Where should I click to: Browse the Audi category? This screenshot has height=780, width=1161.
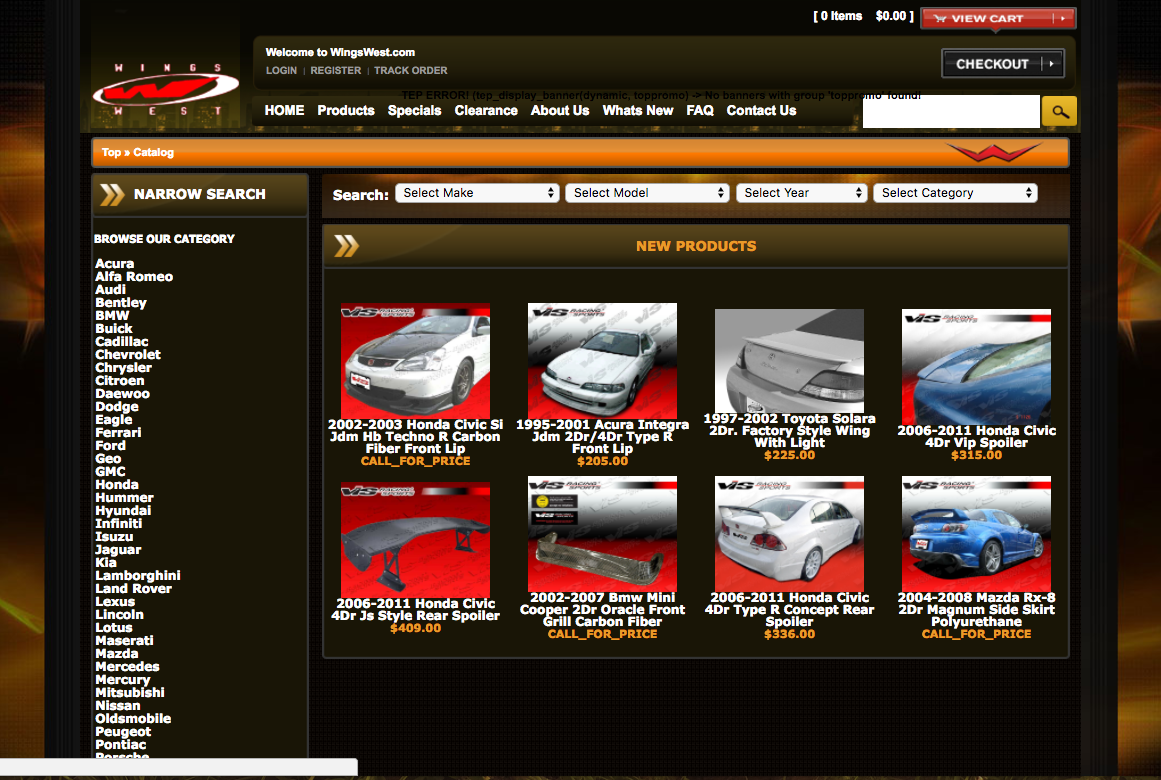[x=110, y=290]
